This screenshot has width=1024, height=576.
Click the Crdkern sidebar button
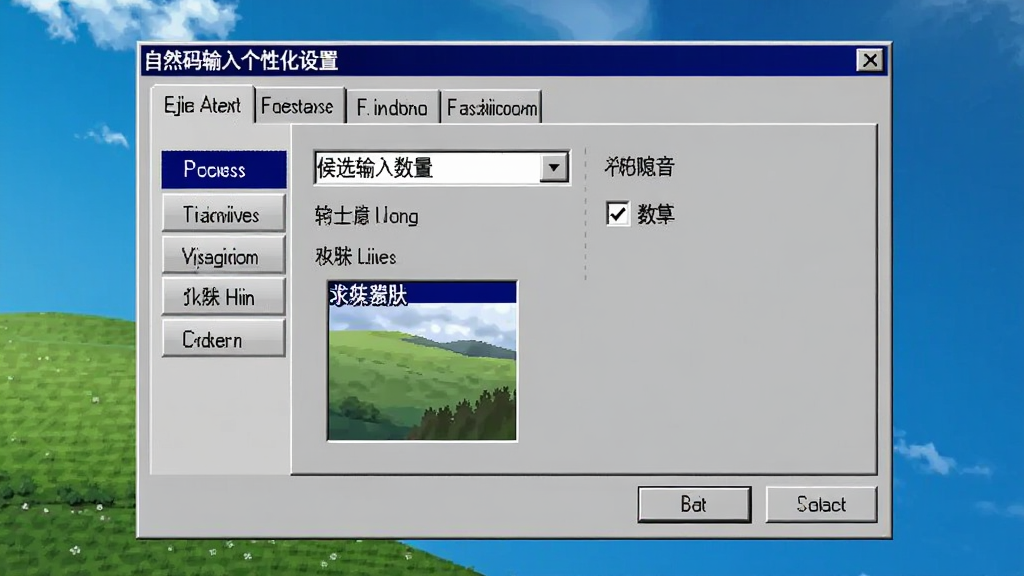223,338
